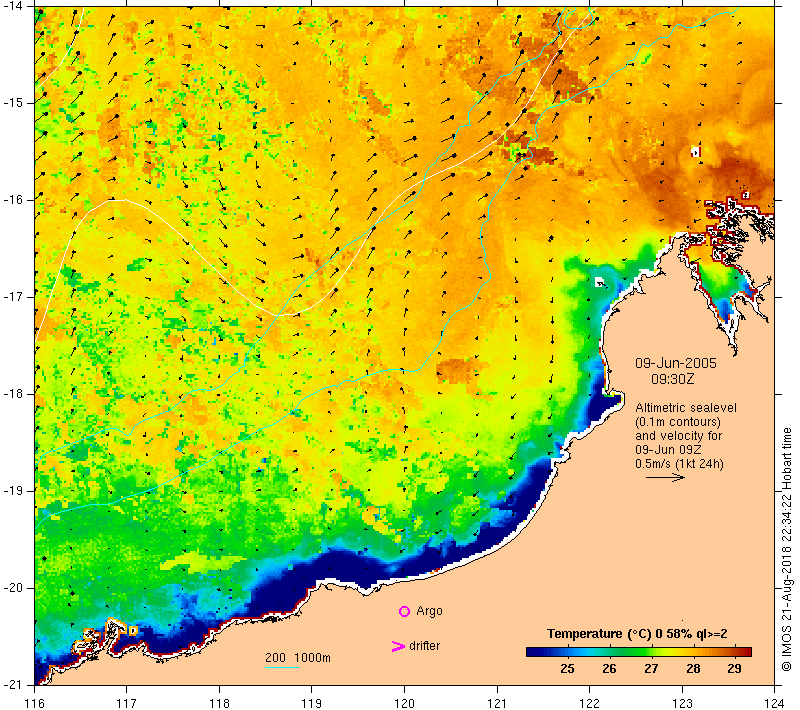
Task: Click the '-20' latitude axis label
Action: click(12, 588)
